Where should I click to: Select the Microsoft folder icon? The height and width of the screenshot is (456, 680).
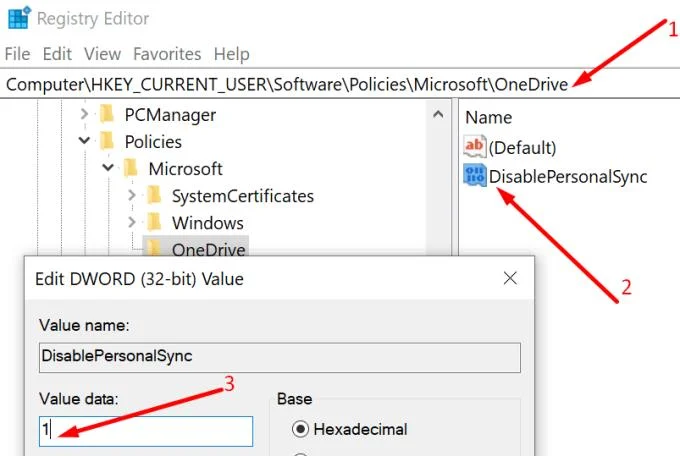click(131, 168)
